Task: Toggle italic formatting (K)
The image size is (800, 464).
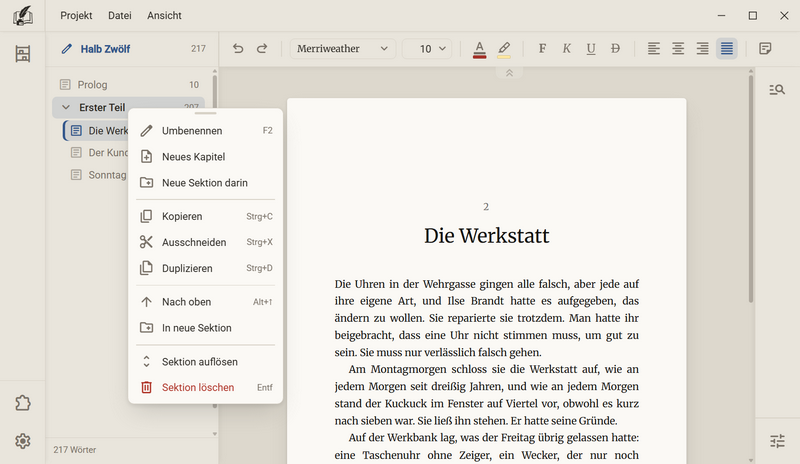Action: 566,48
